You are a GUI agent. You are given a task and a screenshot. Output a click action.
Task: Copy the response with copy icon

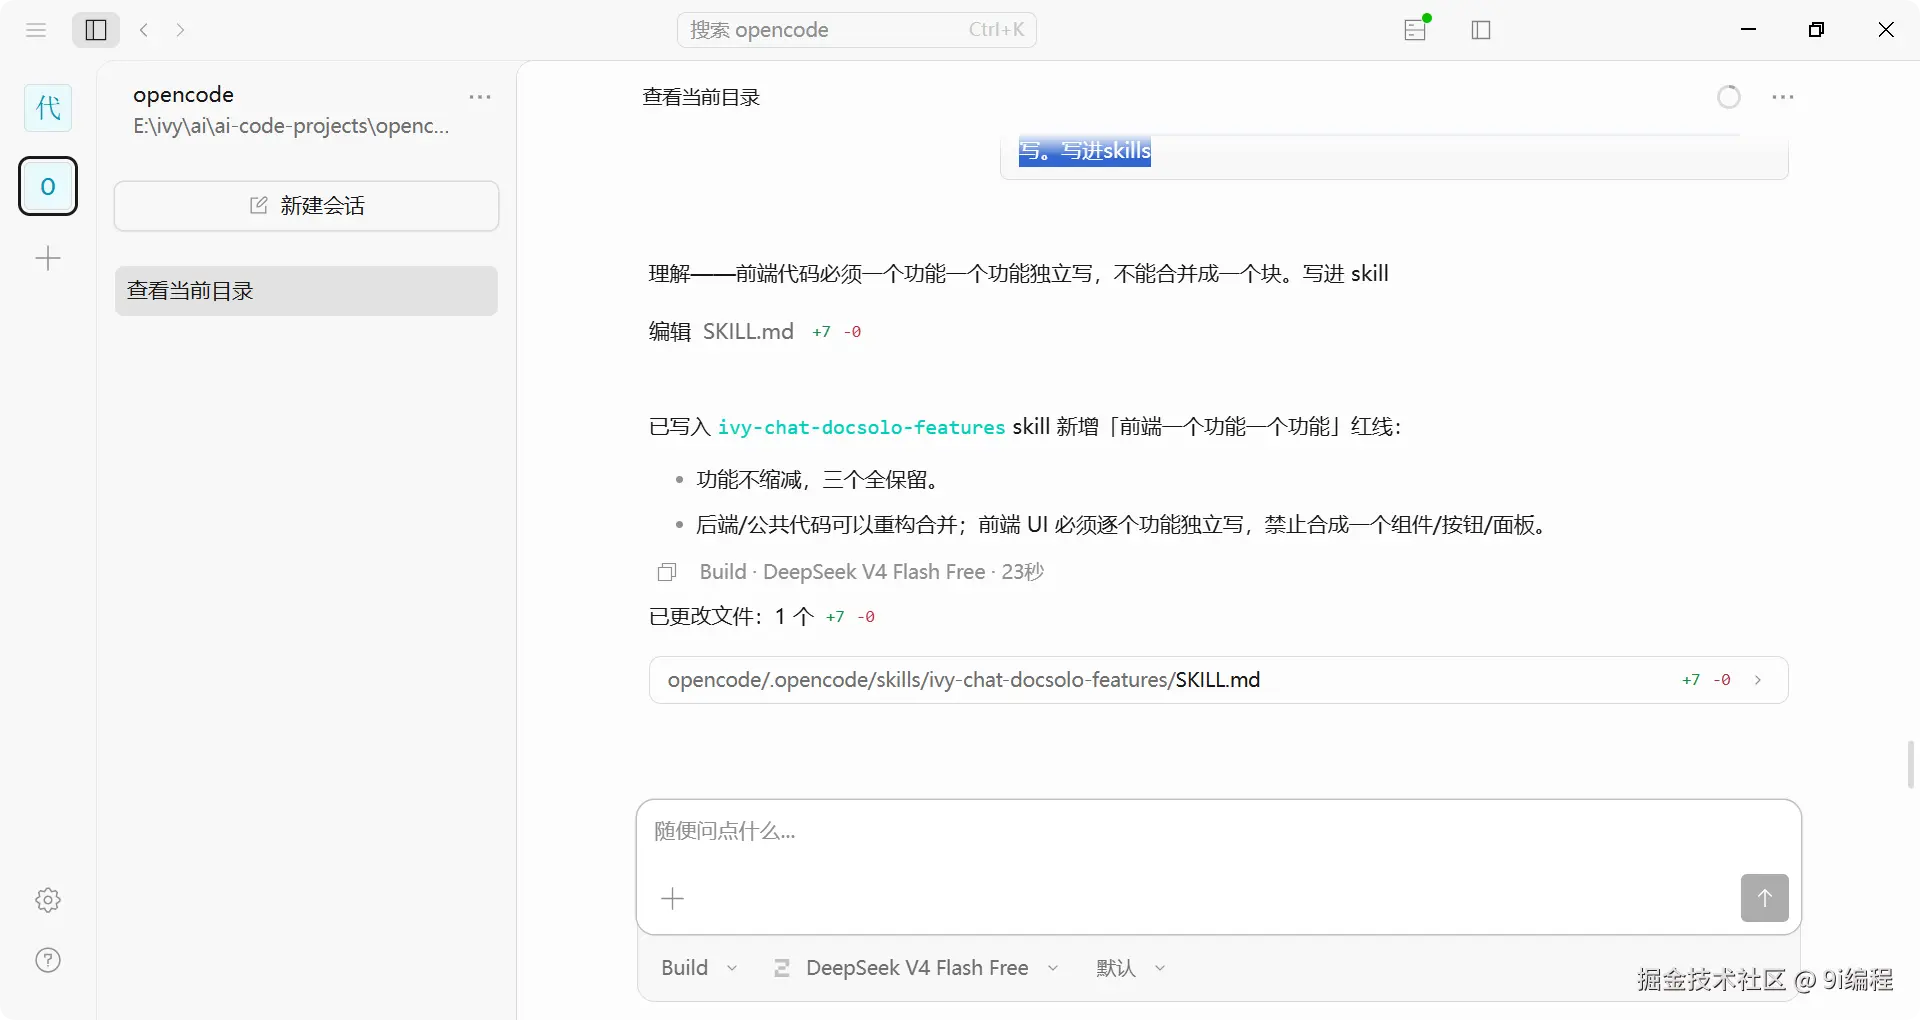[667, 572]
